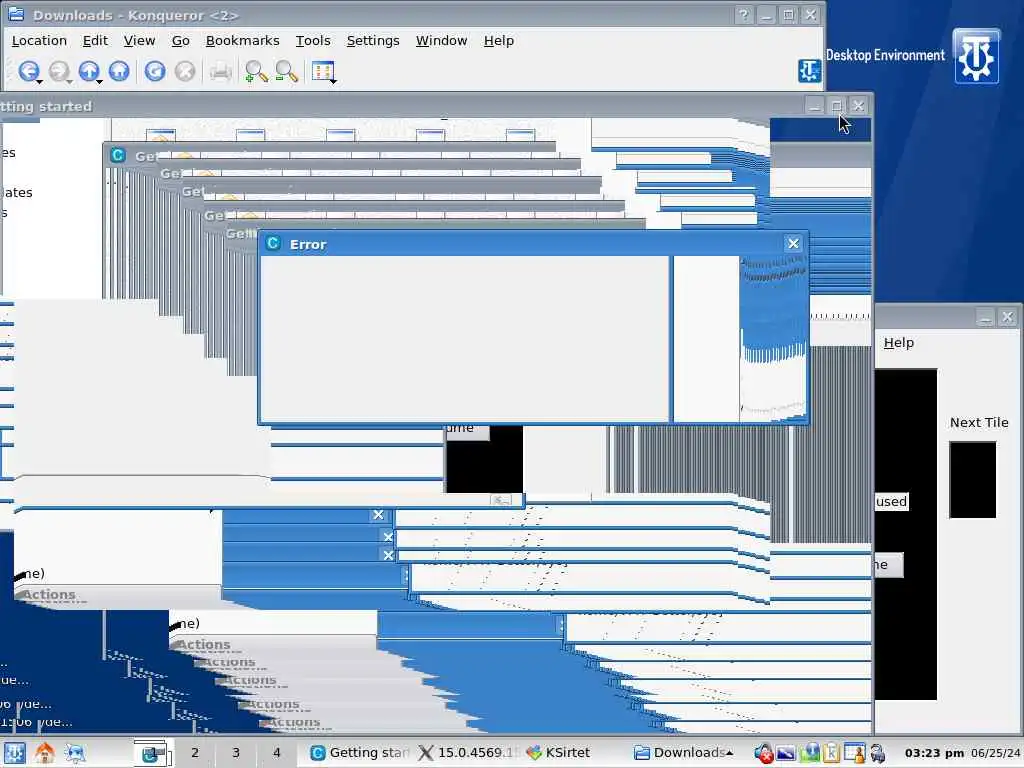Go up one directory with the Up icon
Viewport: 1024px width, 768px height.
[x=89, y=71]
